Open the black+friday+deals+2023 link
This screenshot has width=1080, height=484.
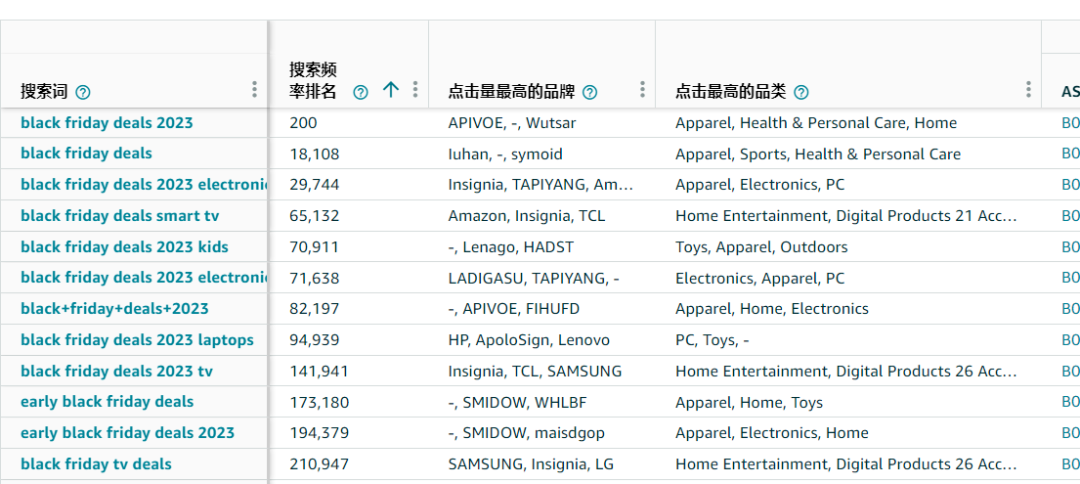pyautogui.click(x=114, y=309)
